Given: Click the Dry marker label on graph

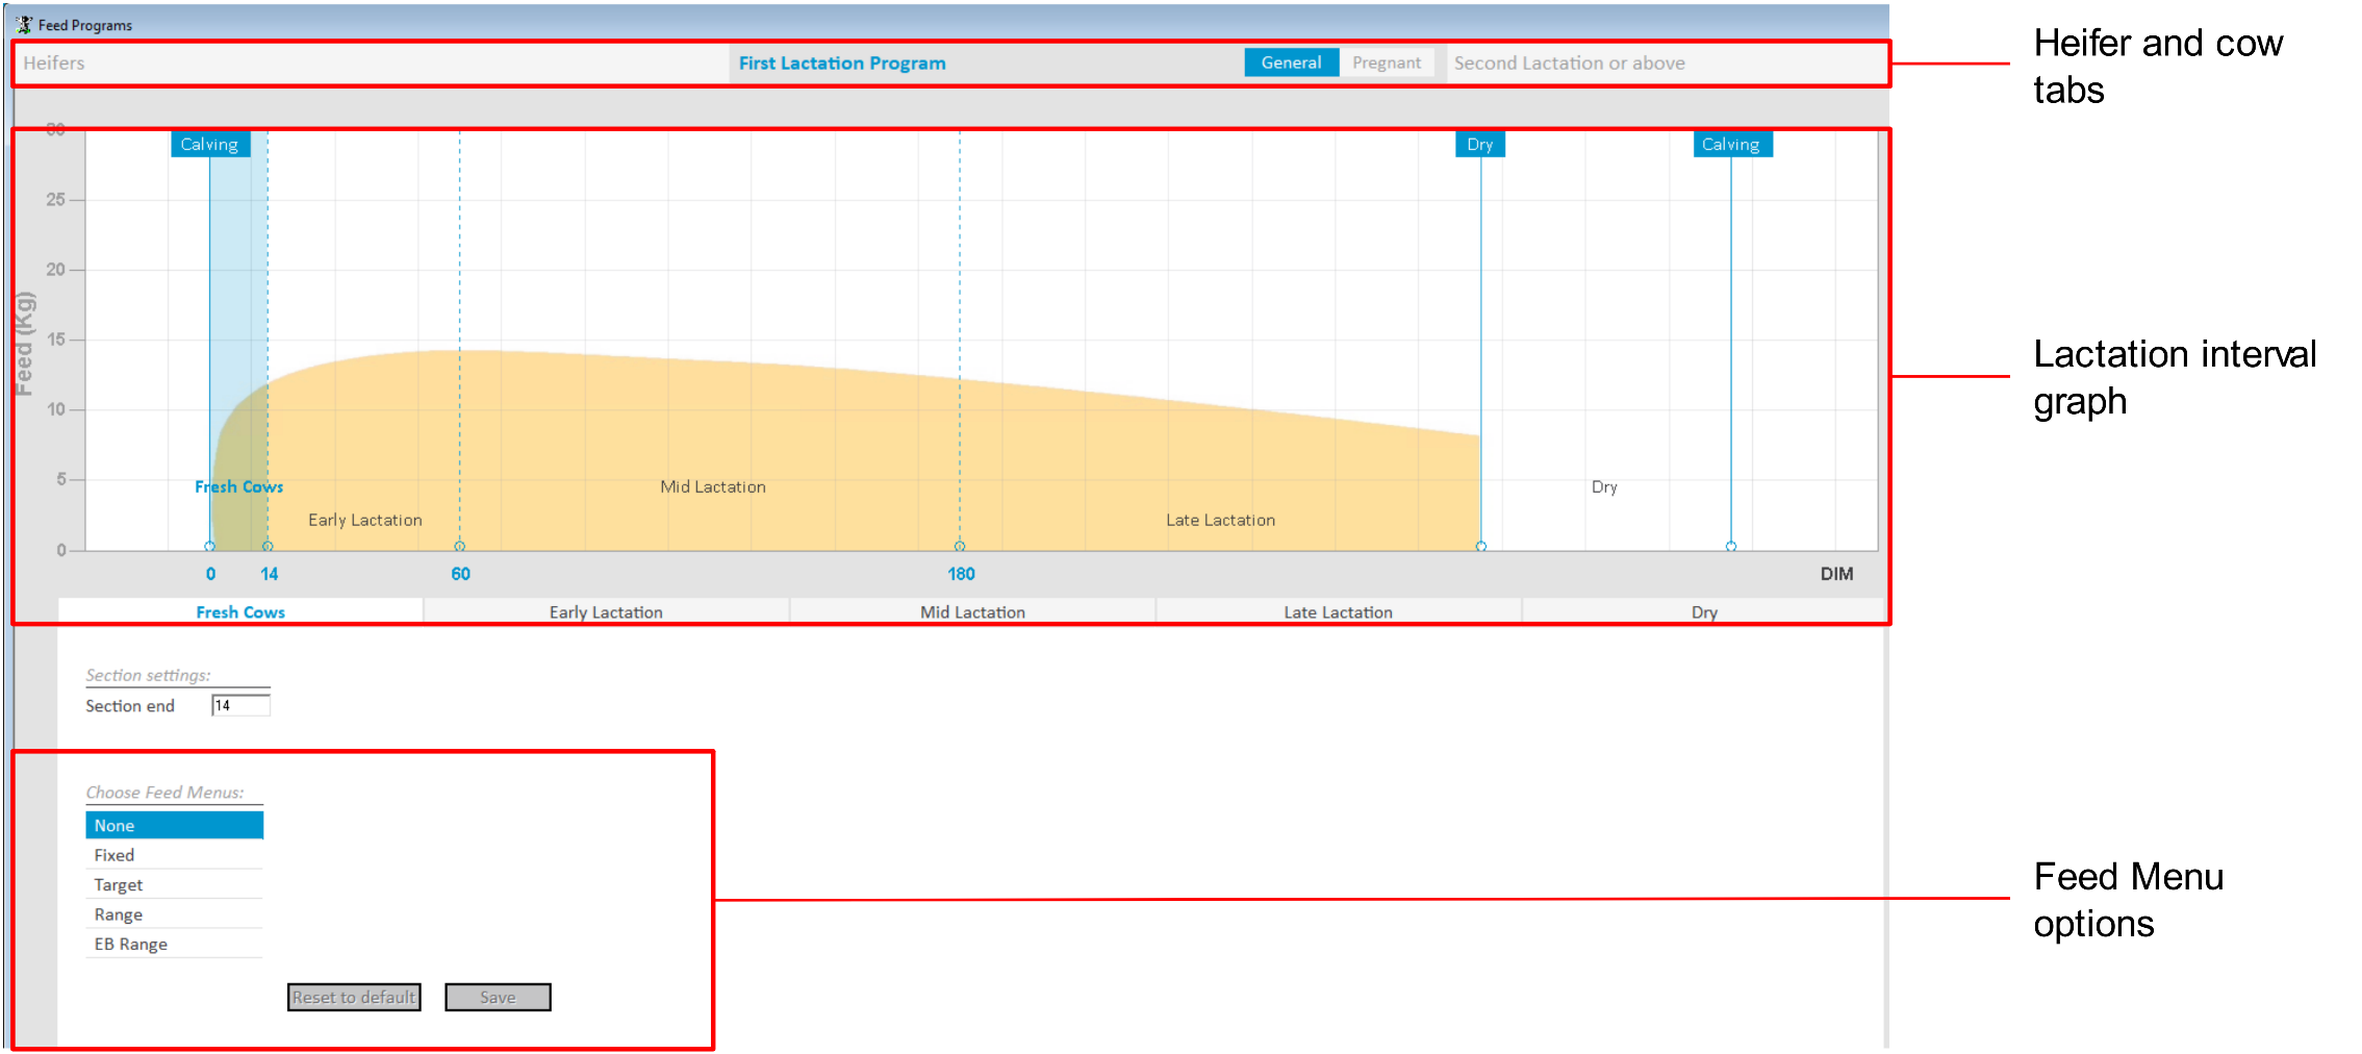Looking at the screenshot, I should coord(1479,144).
